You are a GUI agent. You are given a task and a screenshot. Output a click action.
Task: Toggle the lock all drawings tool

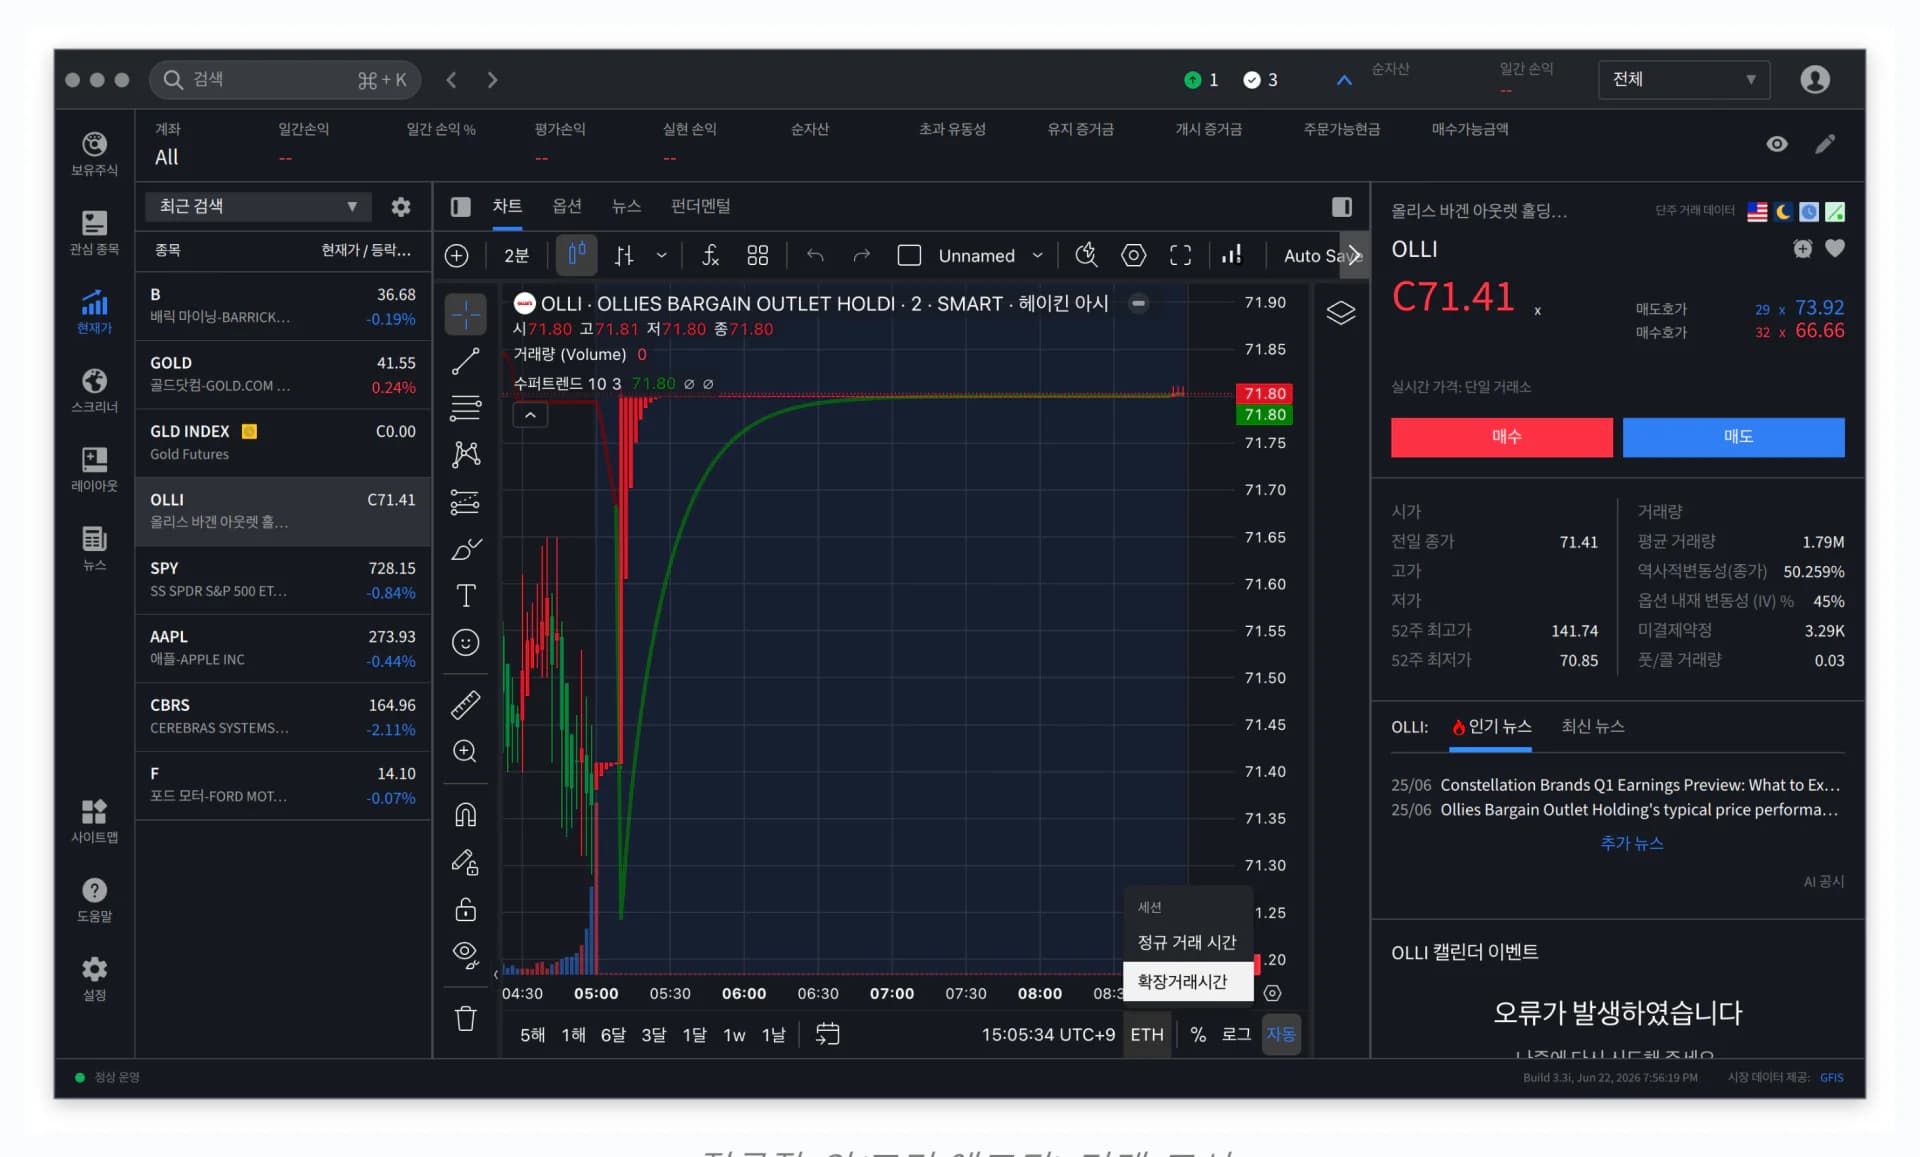[466, 909]
